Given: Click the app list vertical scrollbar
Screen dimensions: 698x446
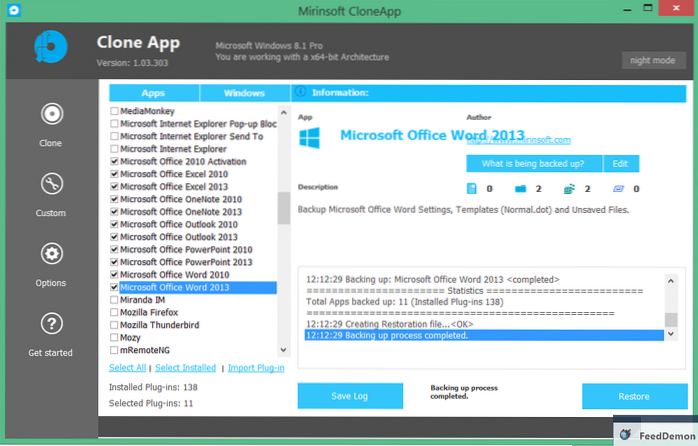Looking at the screenshot, I should click(283, 208).
